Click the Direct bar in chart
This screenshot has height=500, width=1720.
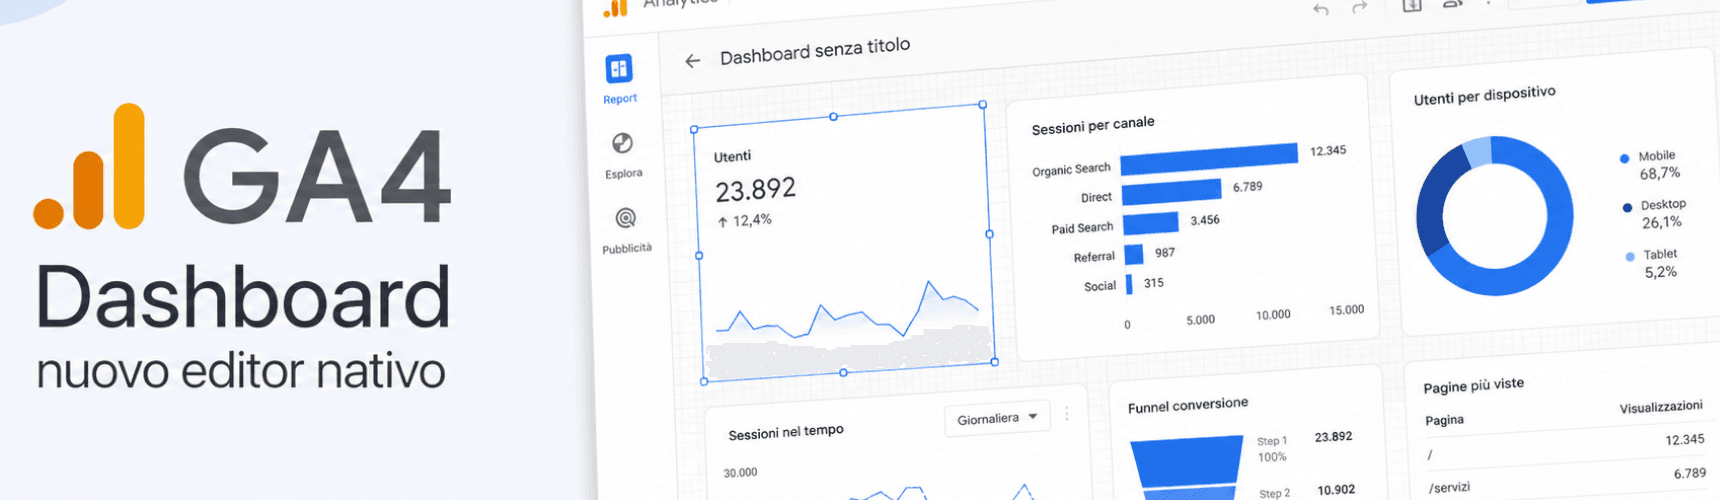pos(1171,191)
